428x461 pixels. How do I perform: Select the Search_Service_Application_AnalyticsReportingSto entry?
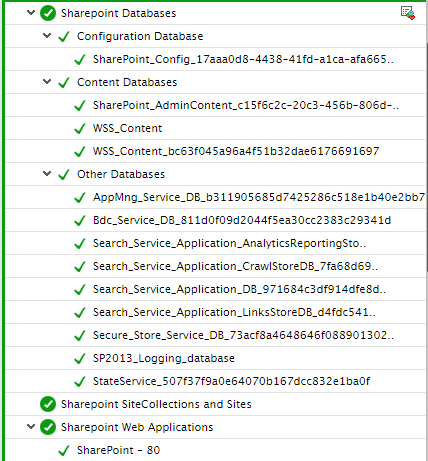(x=229, y=243)
